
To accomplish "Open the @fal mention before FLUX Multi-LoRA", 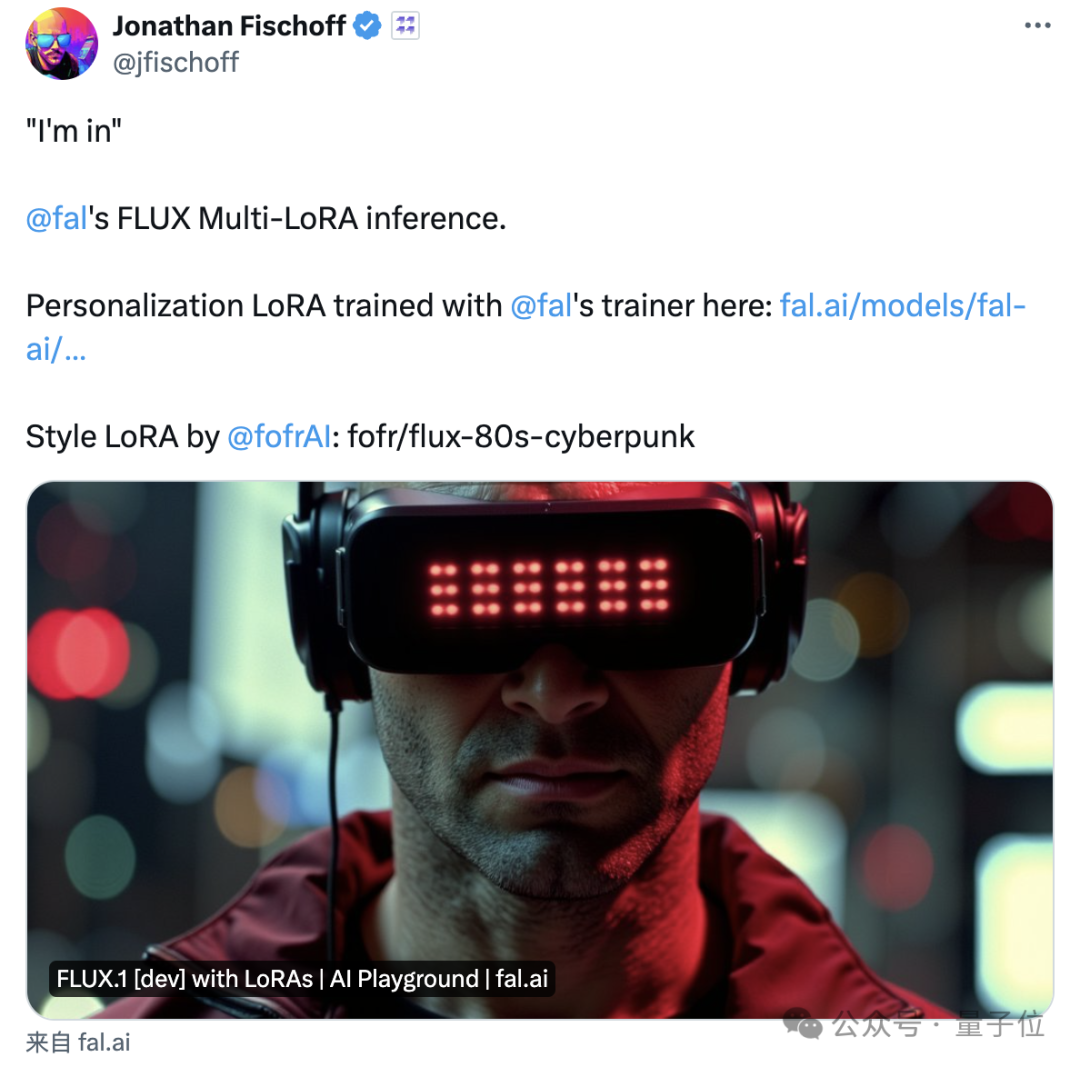I will (56, 218).
